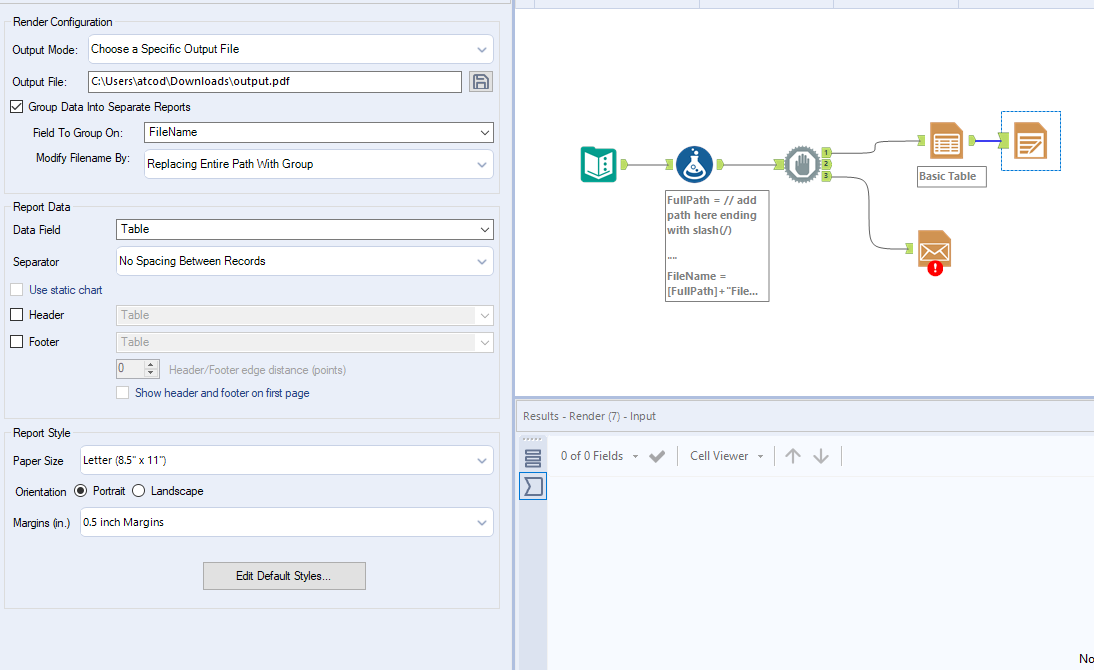The width and height of the screenshot is (1094, 670).
Task: Select the Input Data tool on the canvas
Action: coord(598,163)
